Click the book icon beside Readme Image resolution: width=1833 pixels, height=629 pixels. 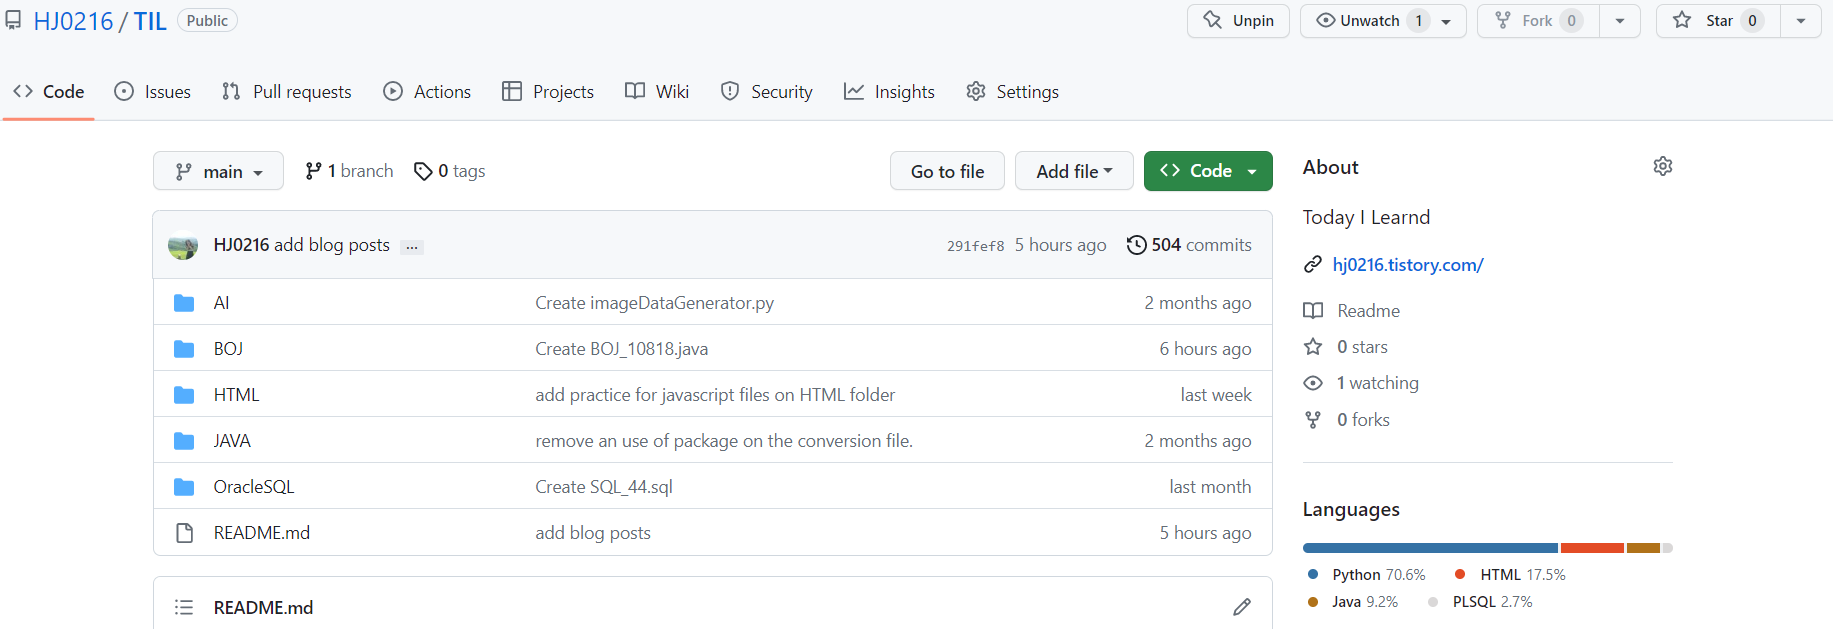1313,311
